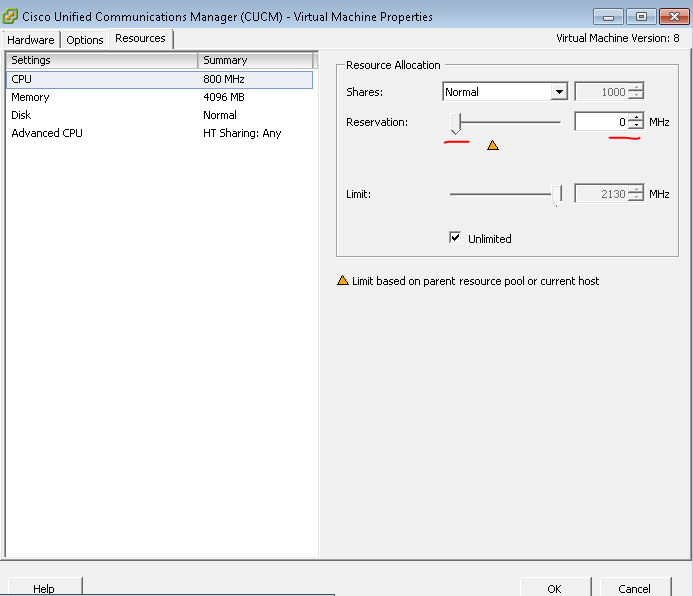Switch to the Options tab

pyautogui.click(x=84, y=40)
